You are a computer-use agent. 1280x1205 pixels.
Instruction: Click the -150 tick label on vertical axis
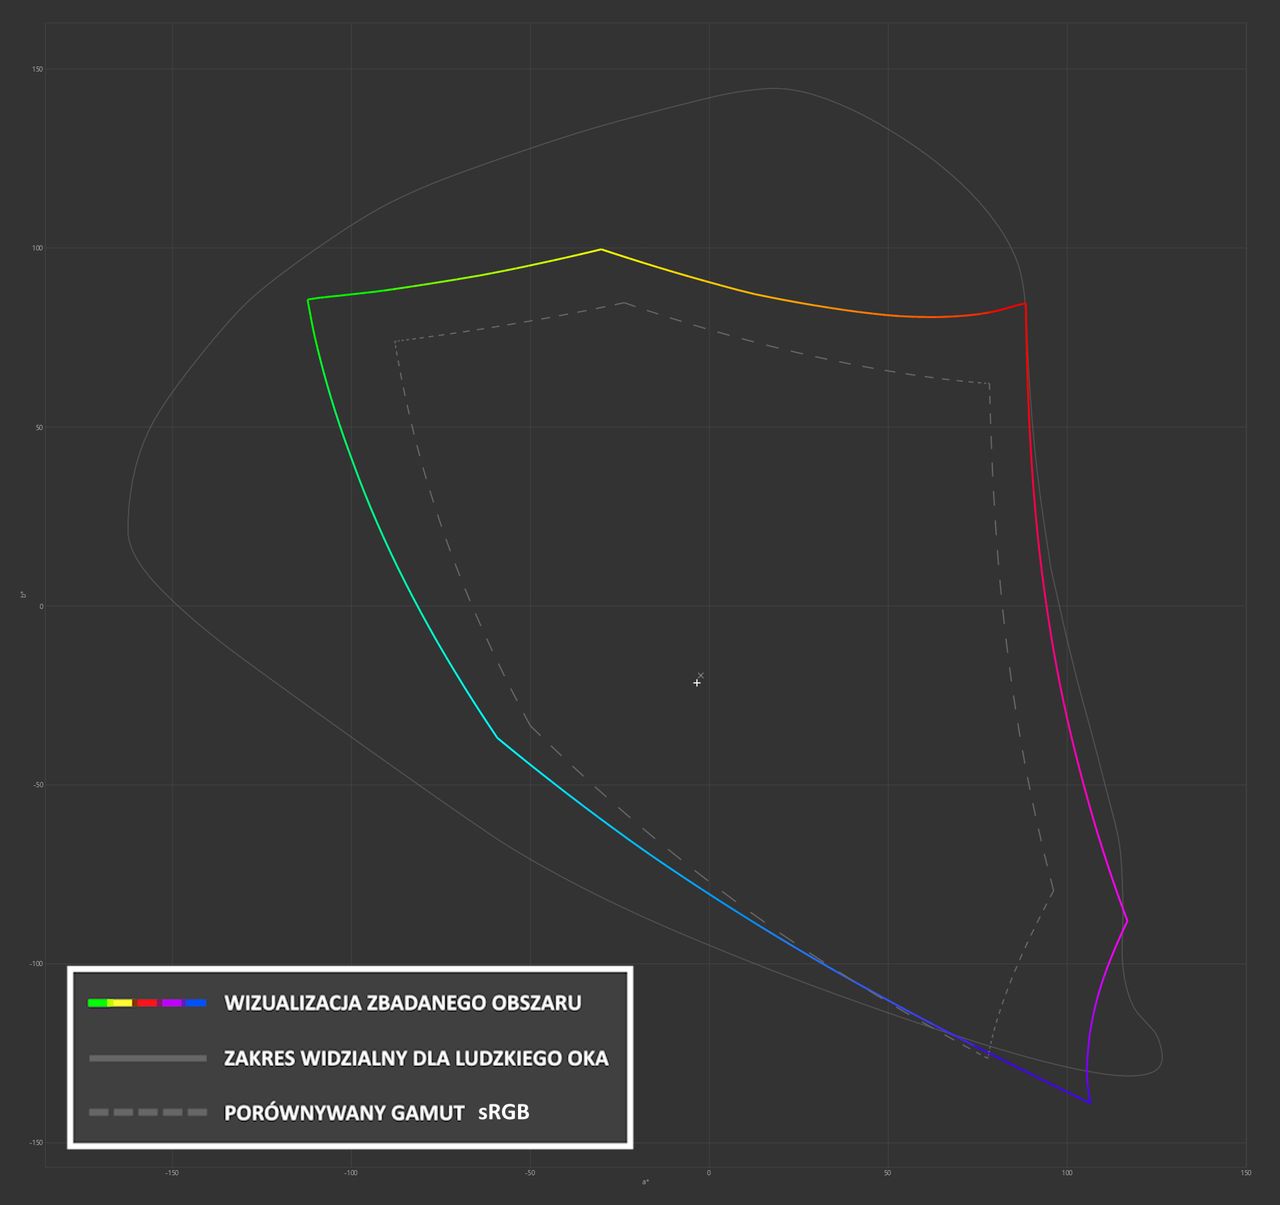click(x=36, y=1143)
